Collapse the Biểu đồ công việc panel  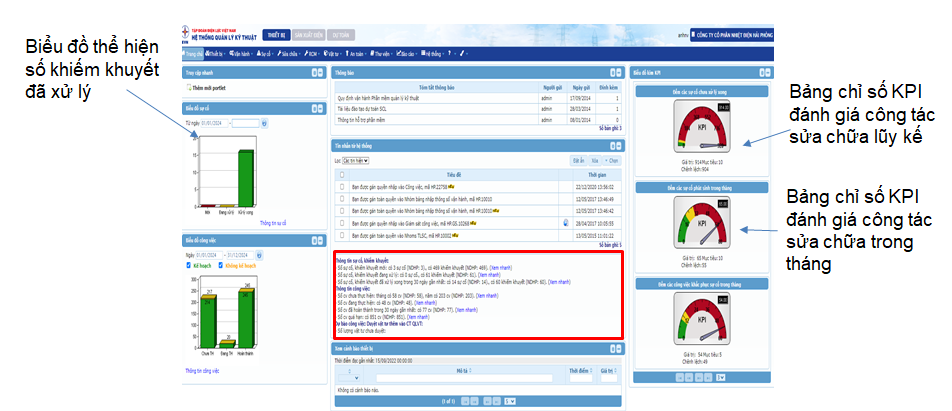point(321,241)
